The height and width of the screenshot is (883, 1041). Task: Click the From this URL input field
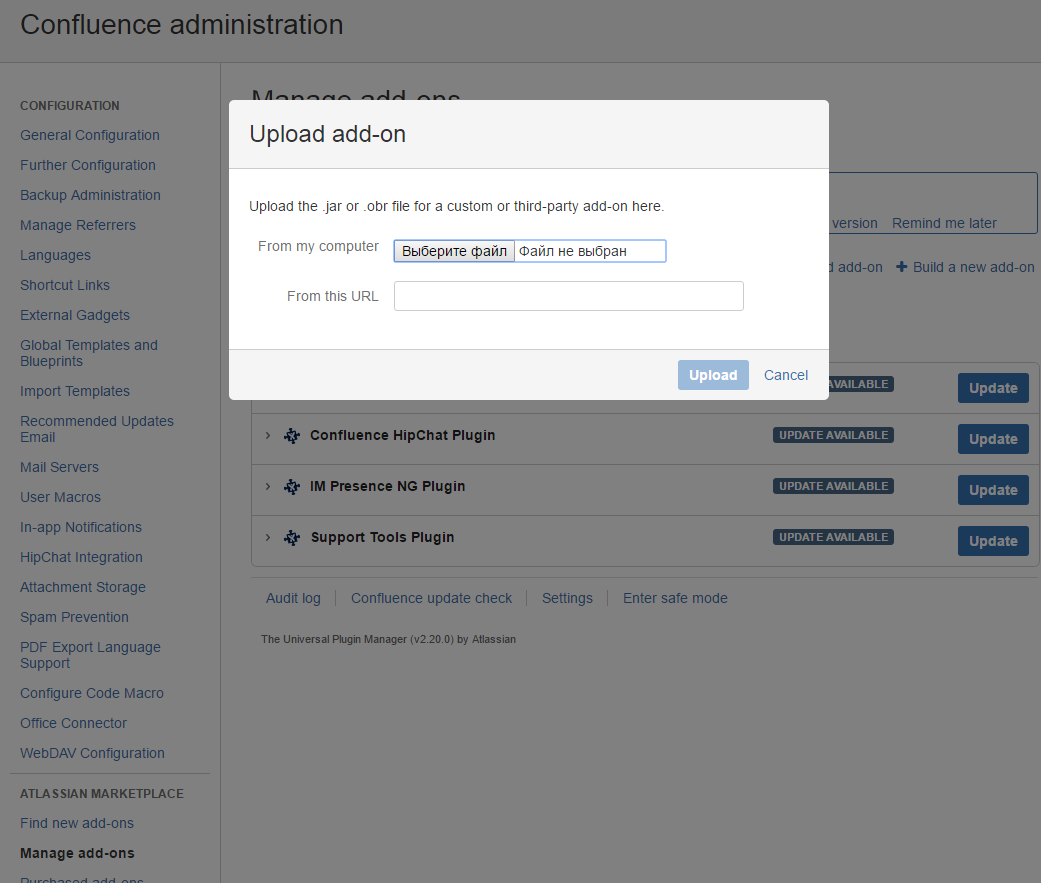point(568,296)
